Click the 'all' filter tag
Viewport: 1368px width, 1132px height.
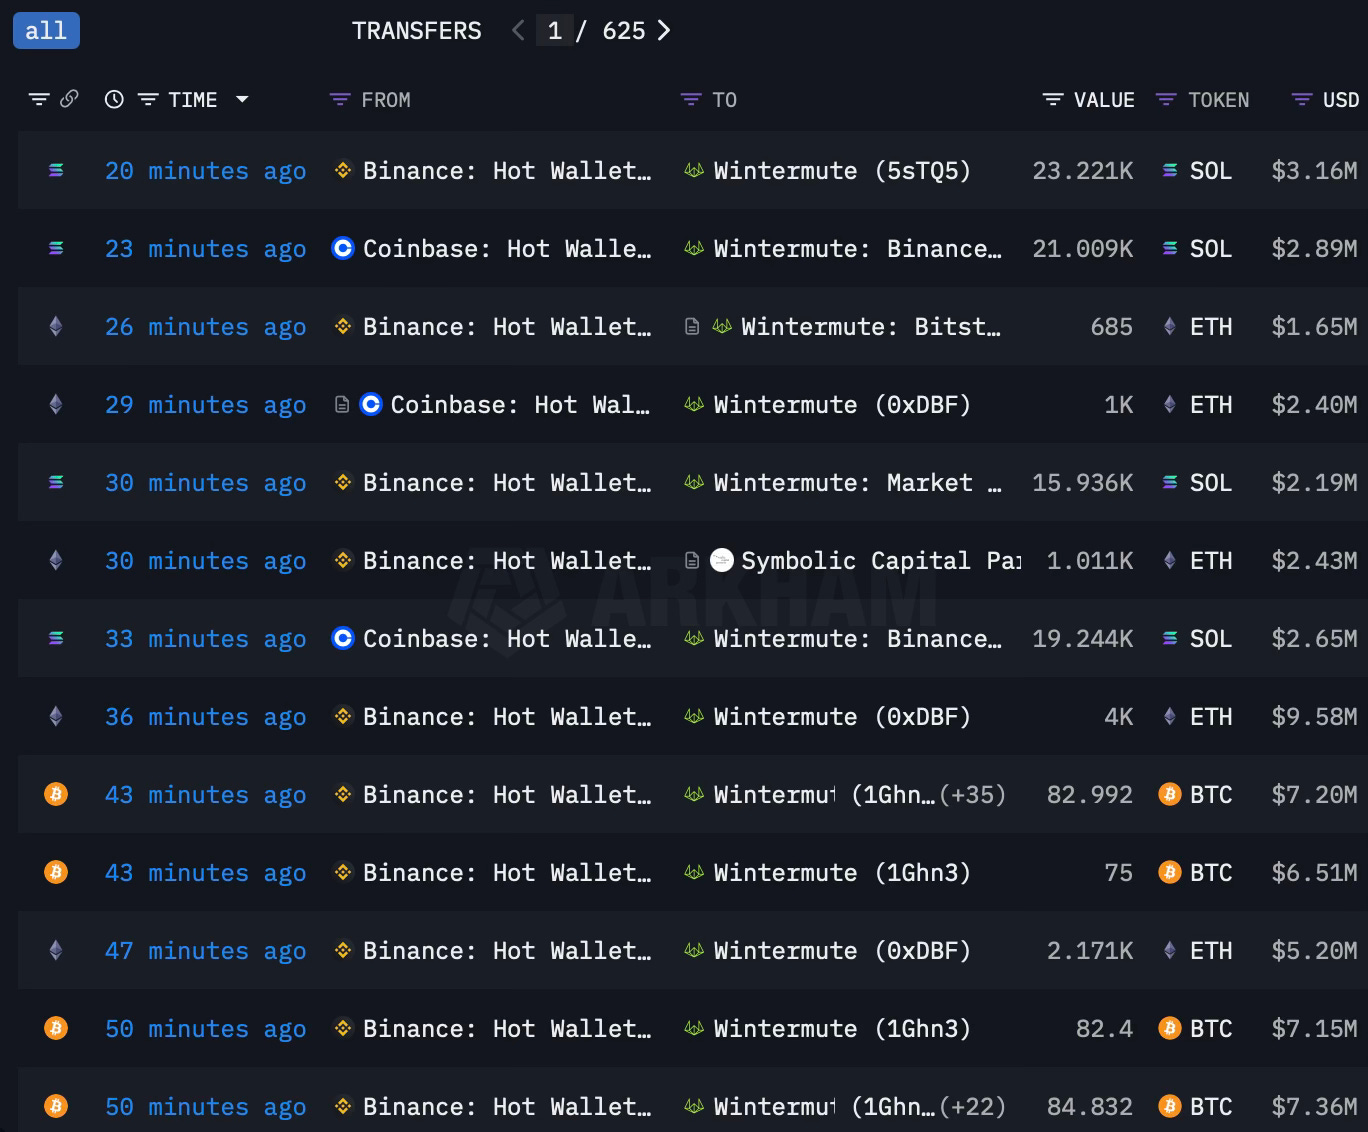pyautogui.click(x=46, y=31)
